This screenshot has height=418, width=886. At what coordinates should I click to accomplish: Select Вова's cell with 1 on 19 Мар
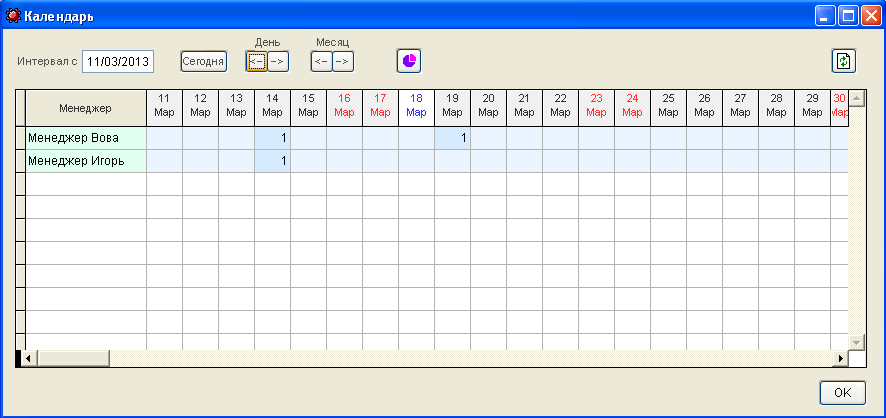point(453,138)
